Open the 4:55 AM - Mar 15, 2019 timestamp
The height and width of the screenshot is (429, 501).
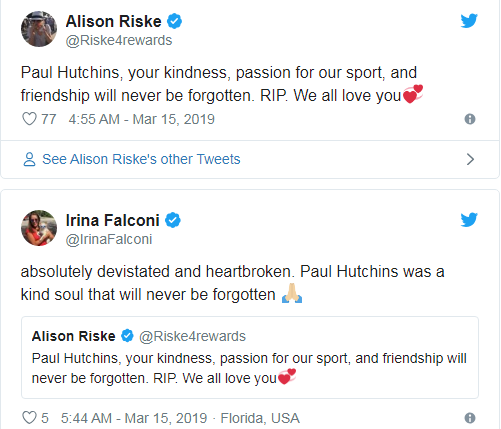[142, 119]
